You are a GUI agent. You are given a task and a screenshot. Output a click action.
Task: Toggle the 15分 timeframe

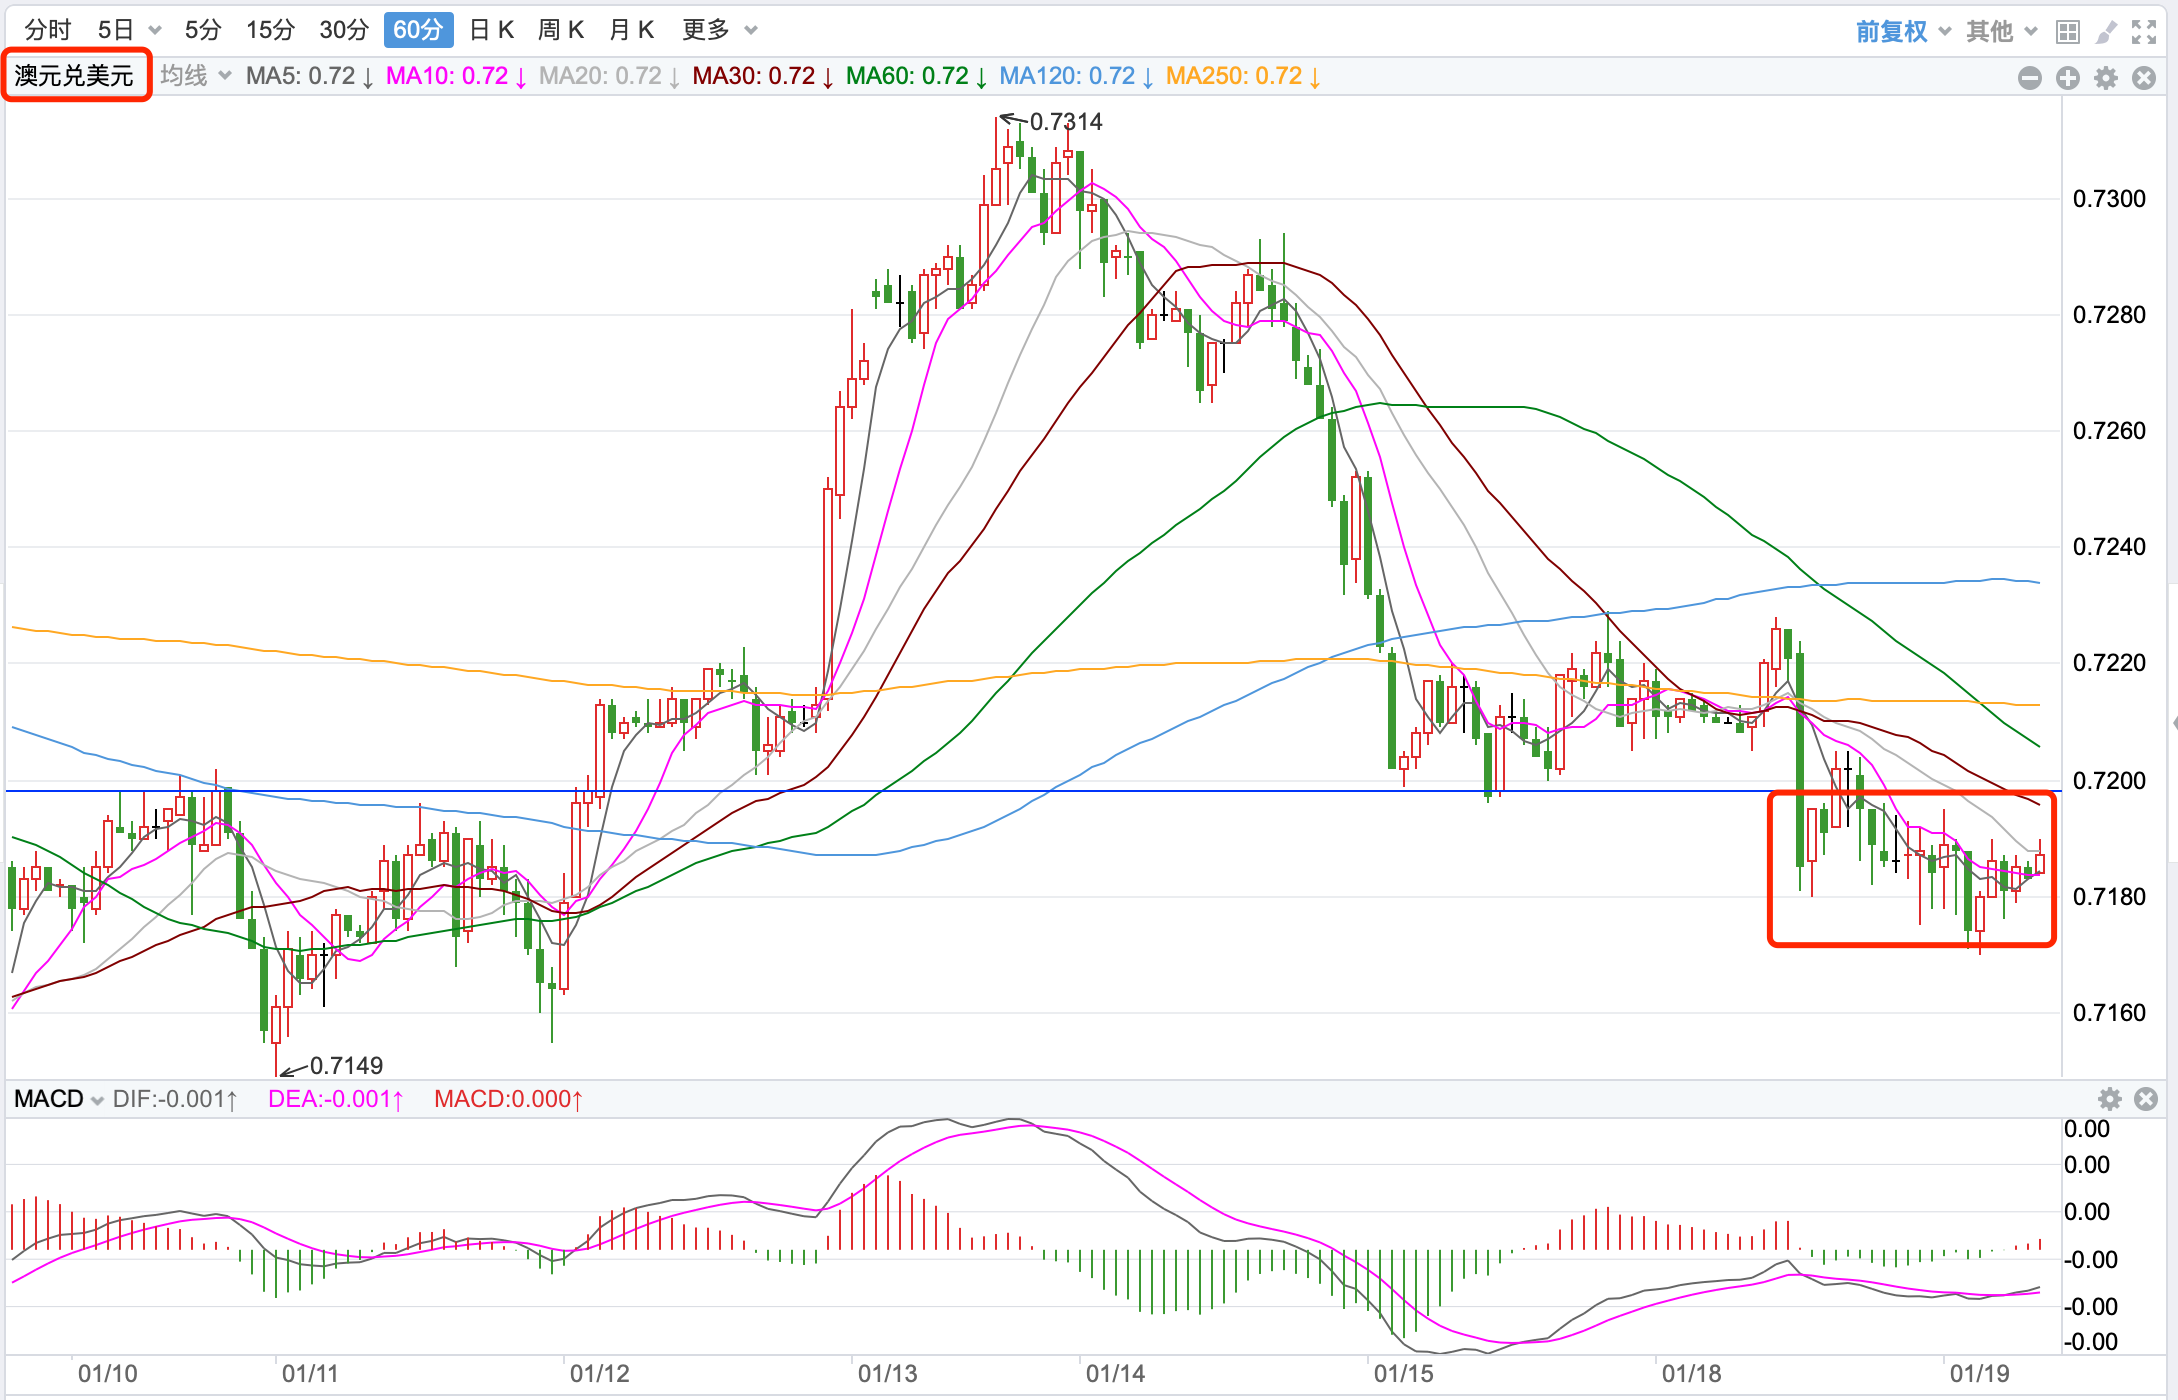click(270, 30)
